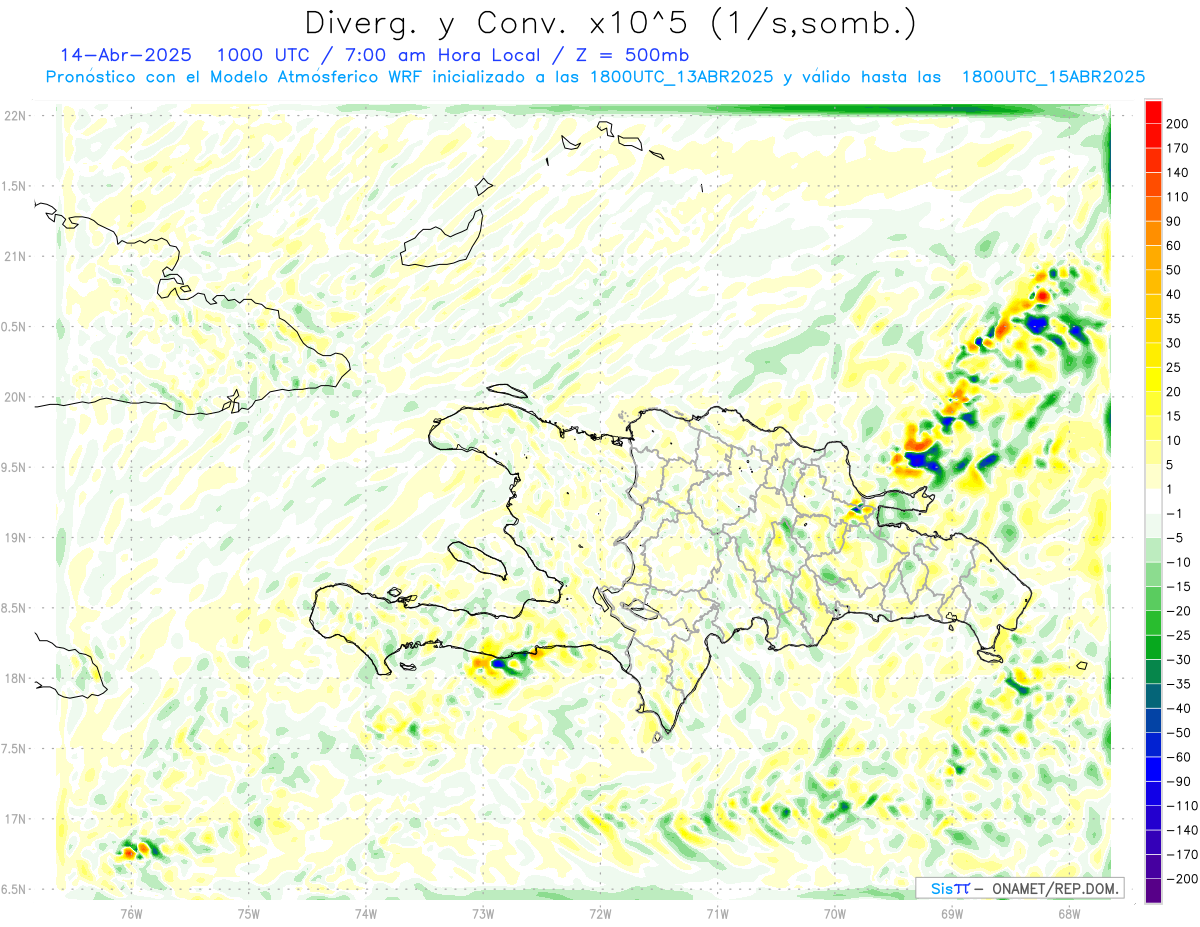Click the '20N' latitude label
This screenshot has width=1200, height=927.
15,397
